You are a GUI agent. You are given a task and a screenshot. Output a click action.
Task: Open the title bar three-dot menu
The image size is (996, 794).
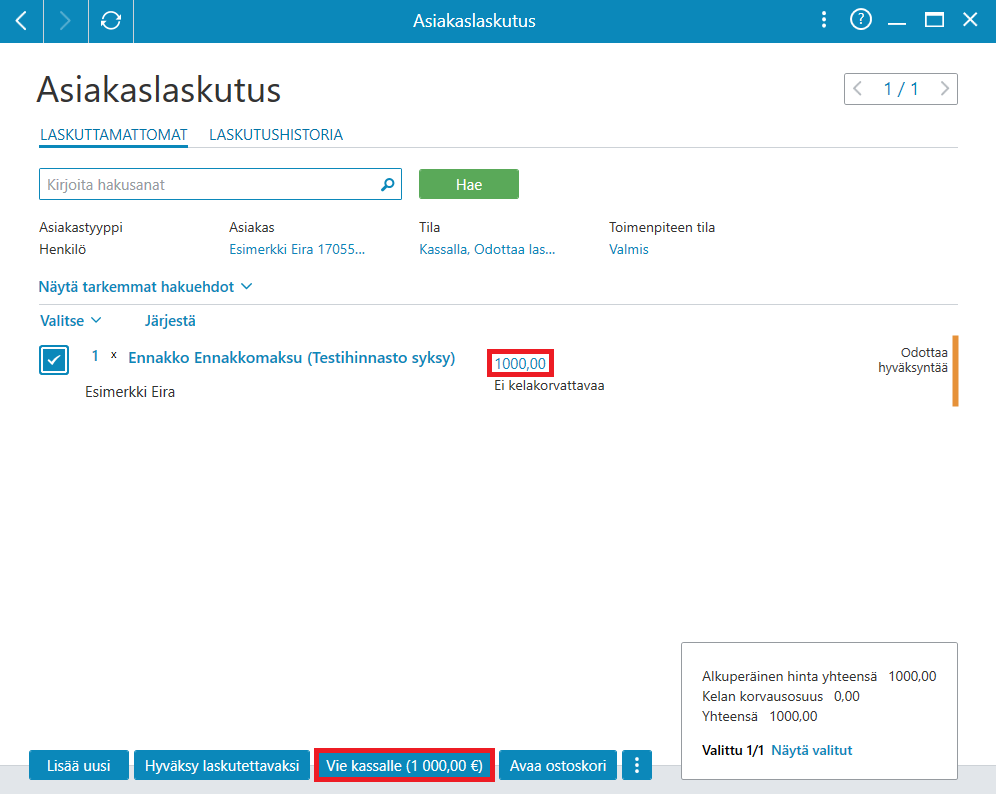pyautogui.click(x=824, y=20)
